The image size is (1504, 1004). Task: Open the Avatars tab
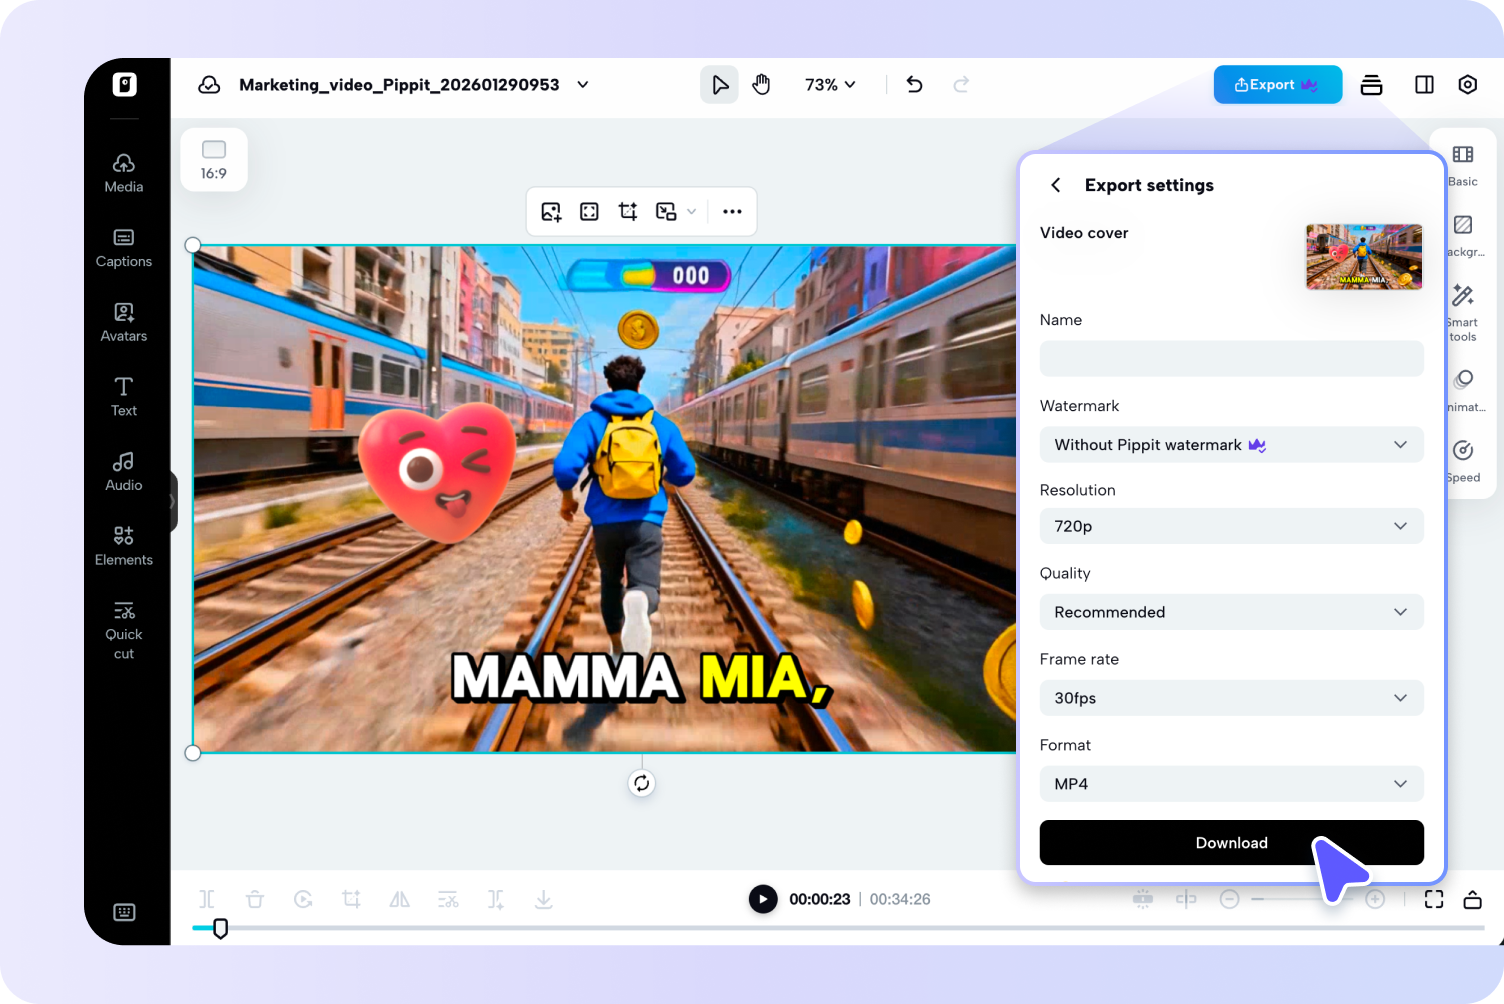tap(124, 323)
